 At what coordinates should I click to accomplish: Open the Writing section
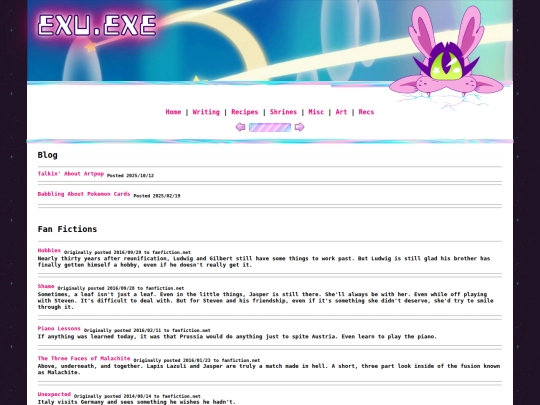pos(206,112)
